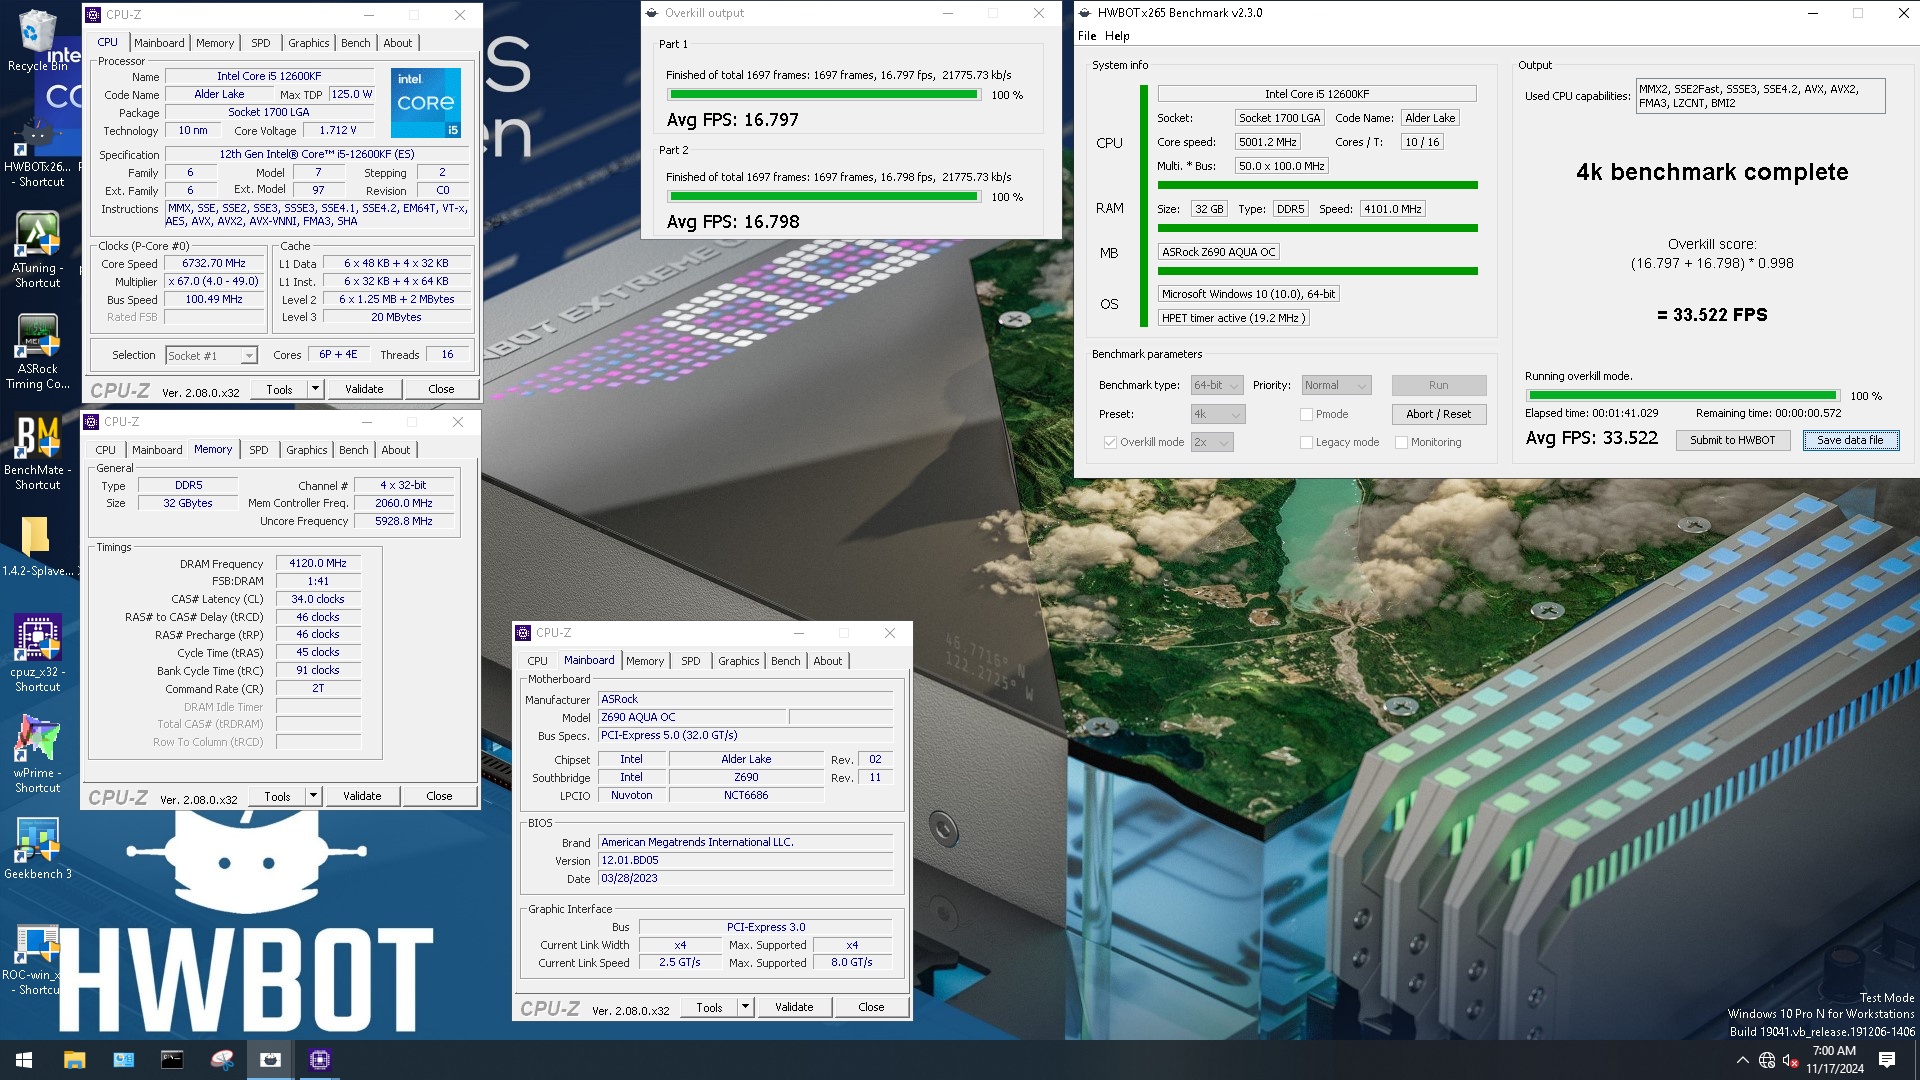Viewport: 1920px width, 1080px height.
Task: Click Overkill output window title icon
Action: [652, 13]
